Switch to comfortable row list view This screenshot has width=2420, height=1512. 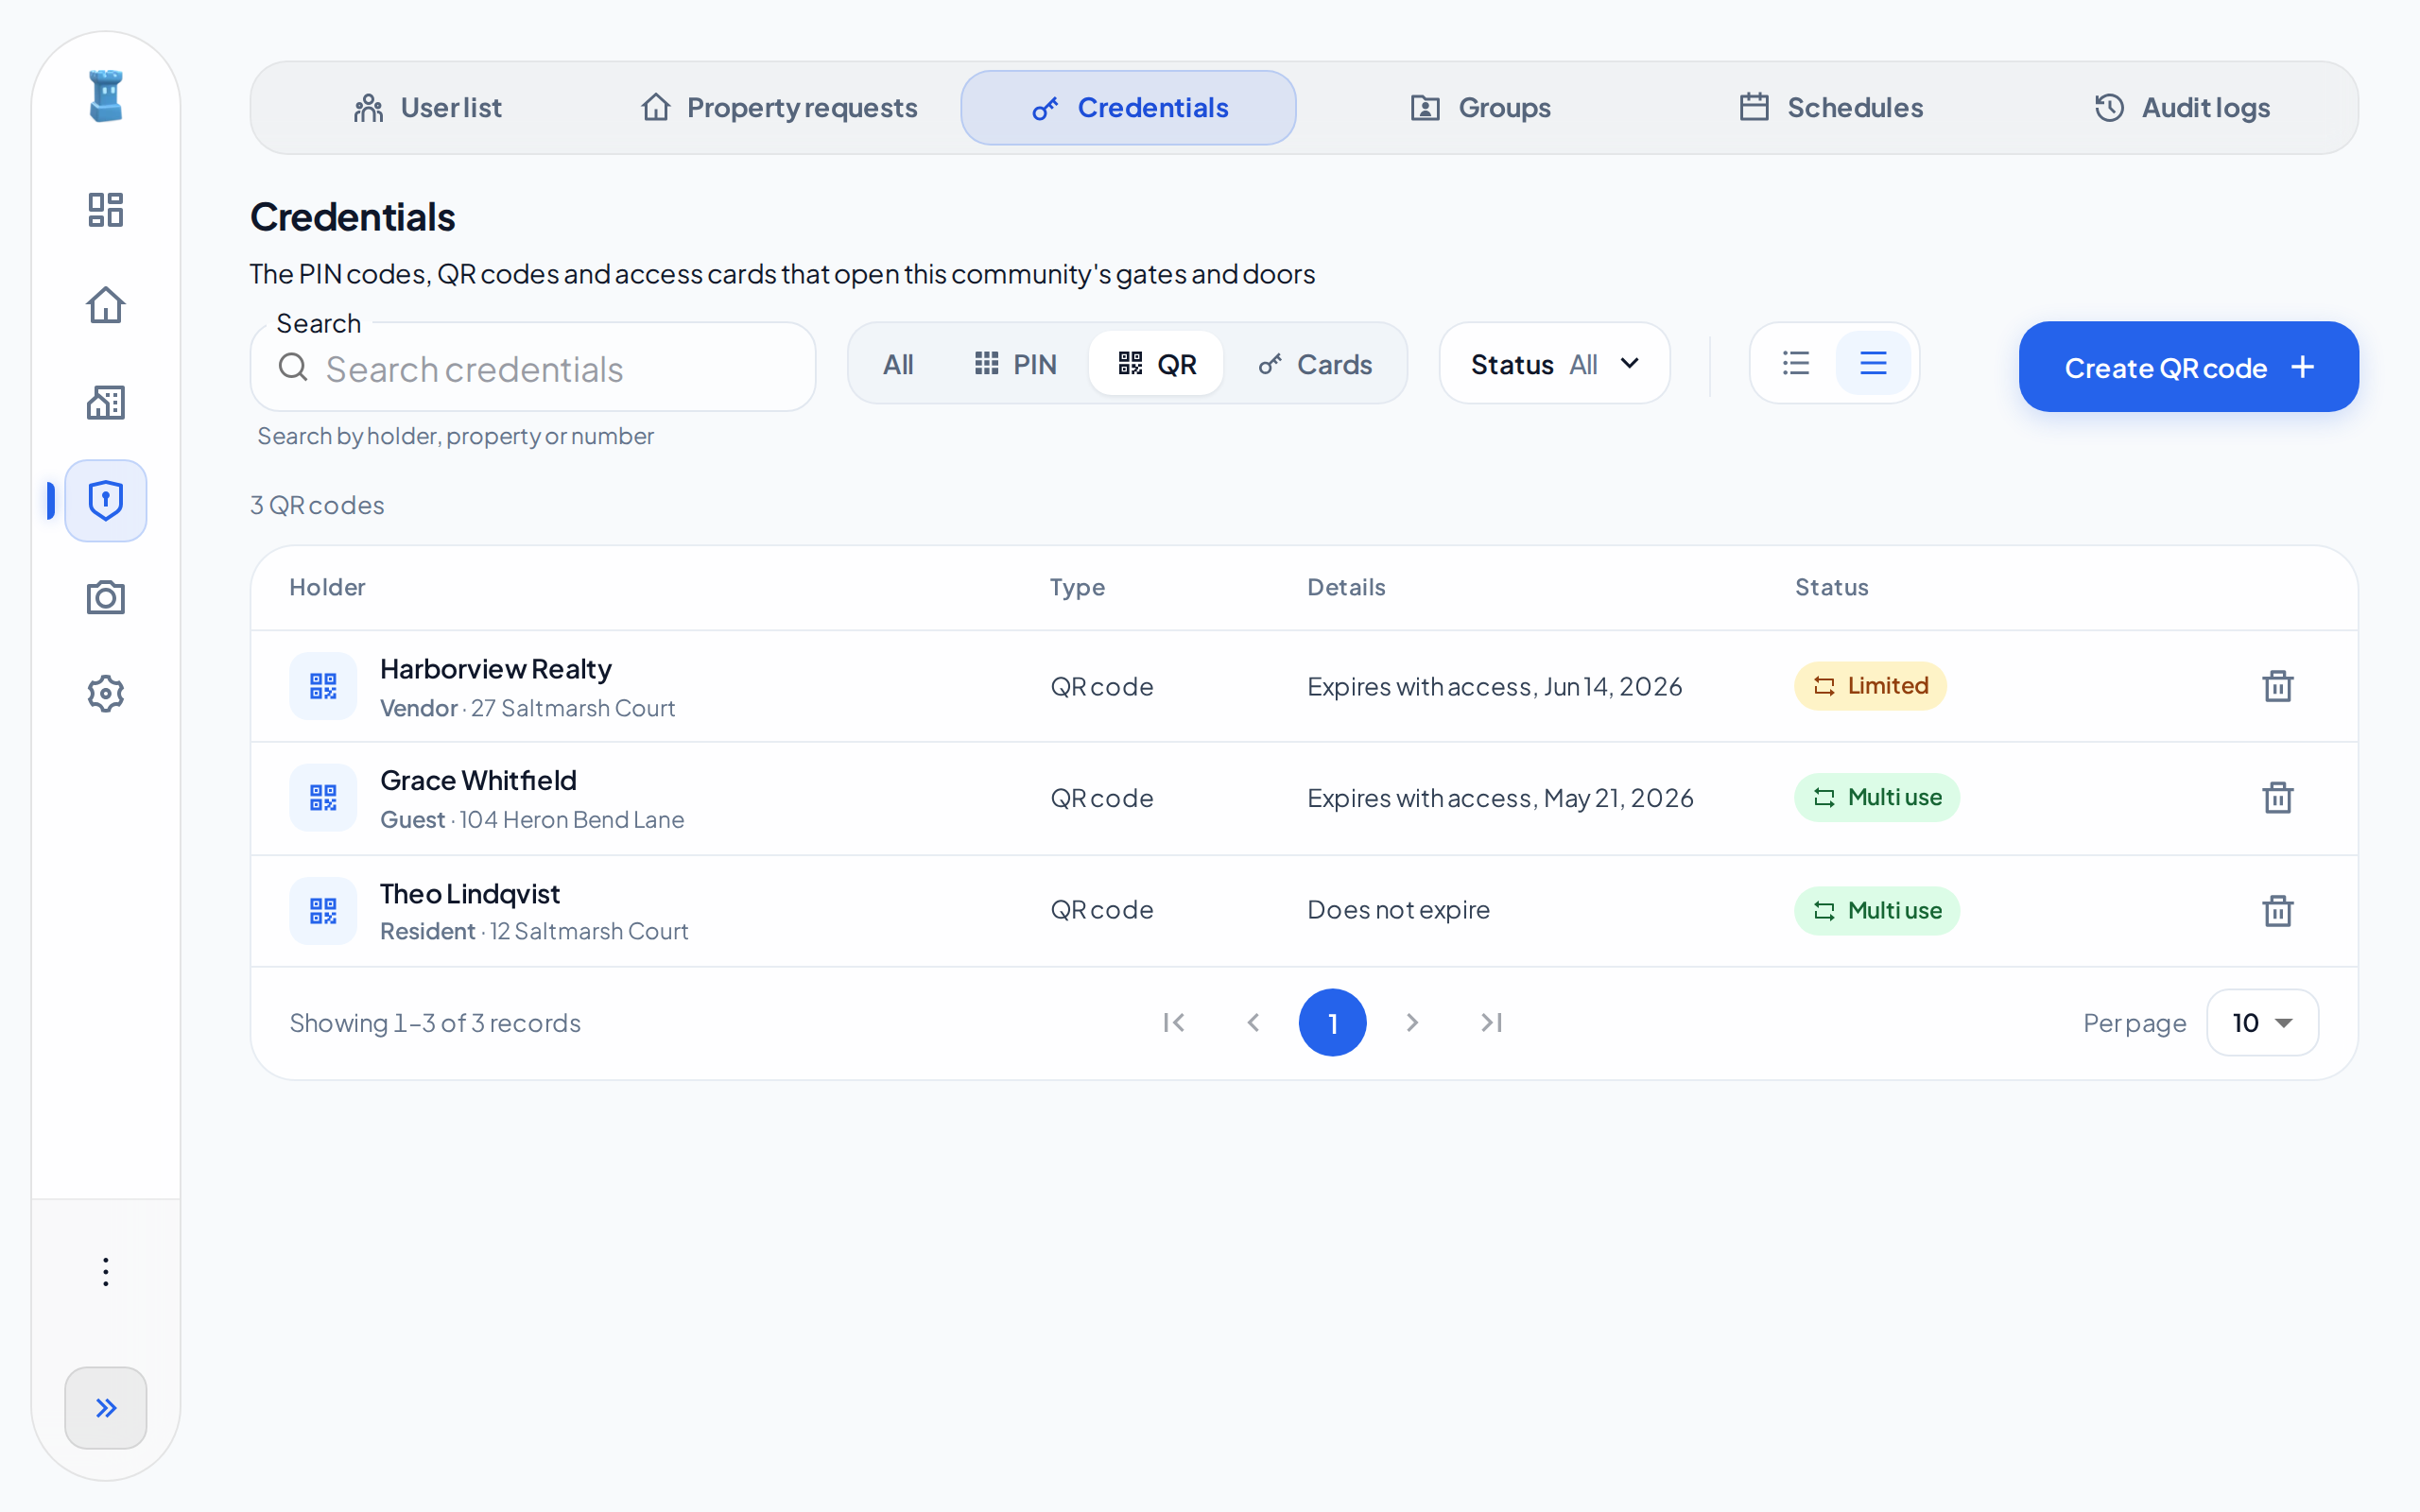1873,363
